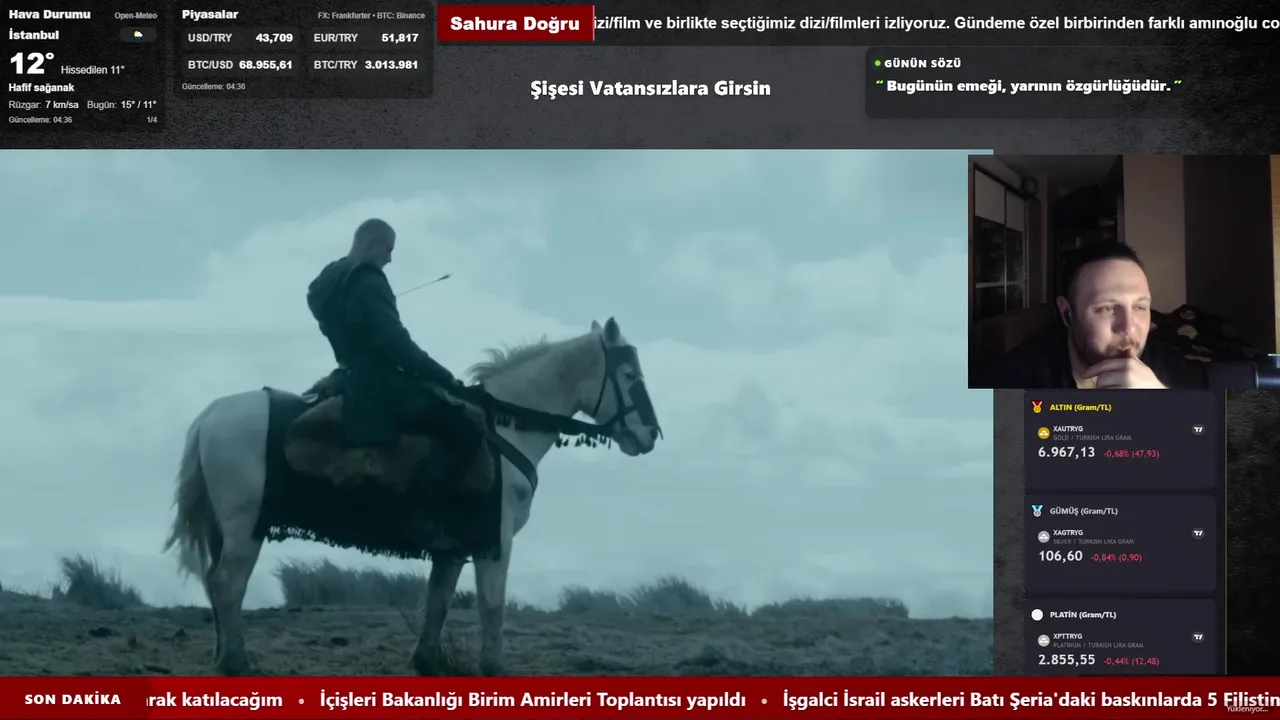
Task: Click the webcam feed thumbnail
Action: pyautogui.click(x=1124, y=271)
